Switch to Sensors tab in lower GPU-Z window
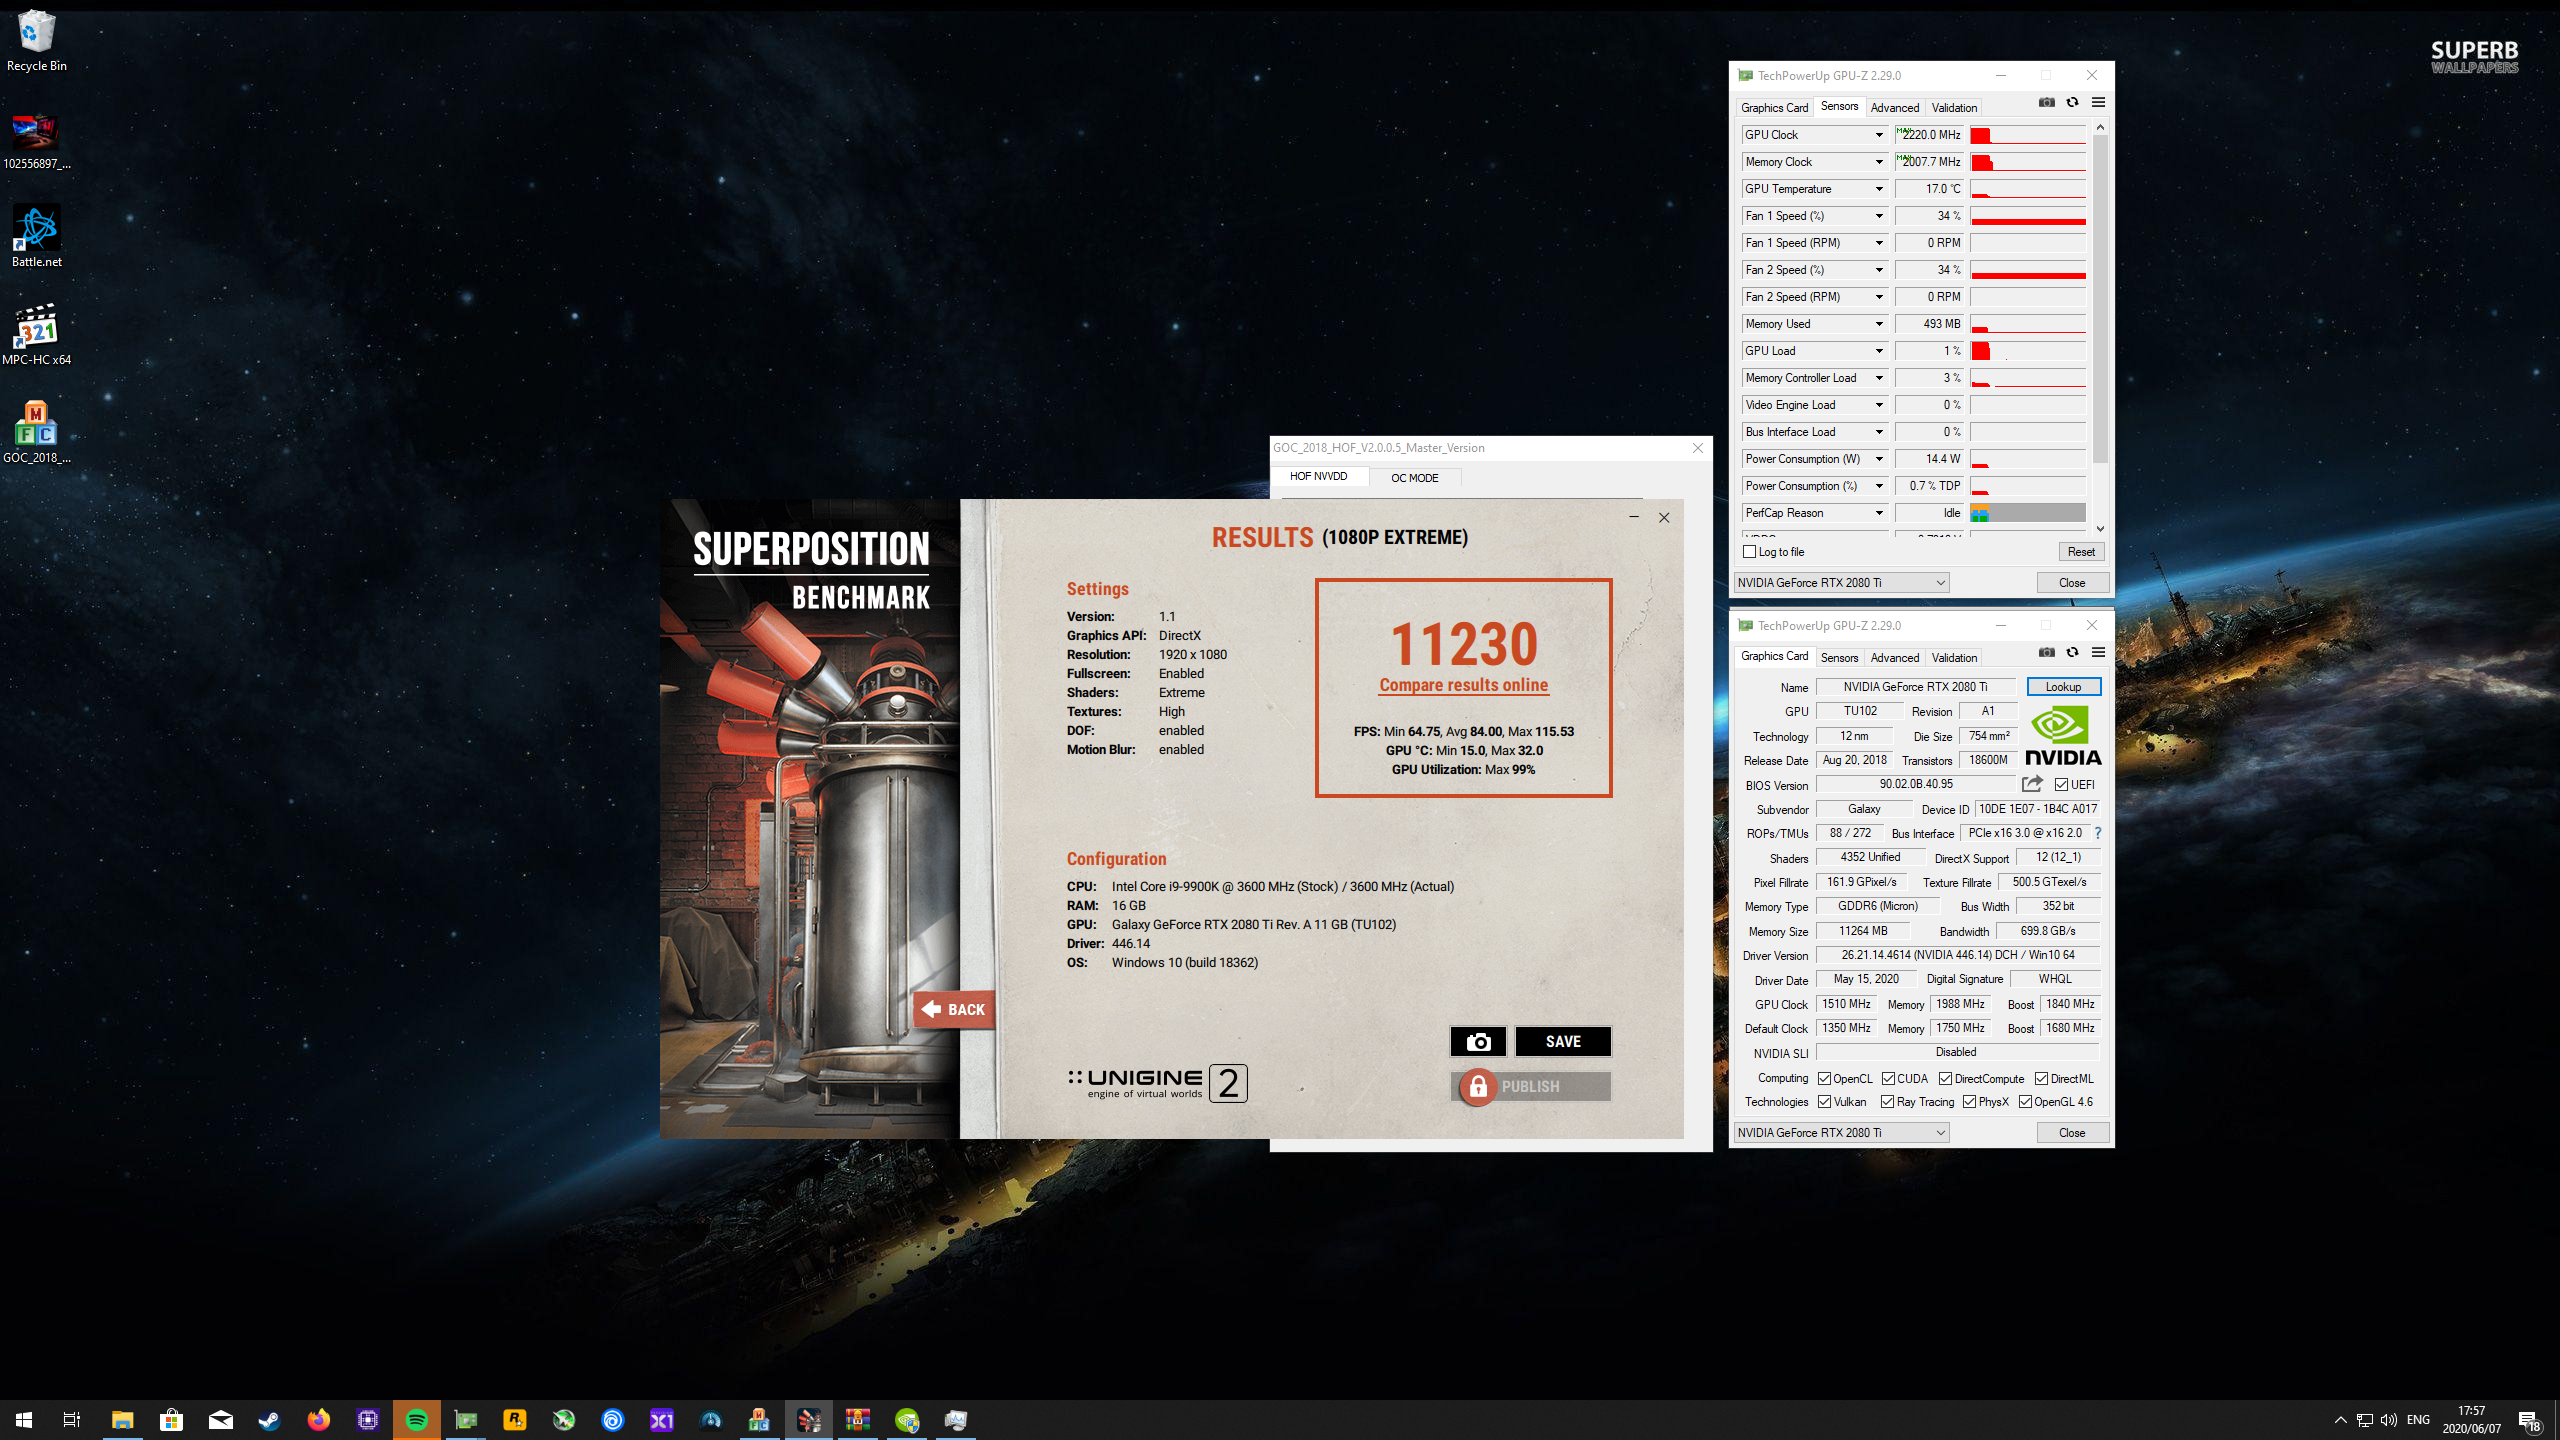 coord(1839,658)
